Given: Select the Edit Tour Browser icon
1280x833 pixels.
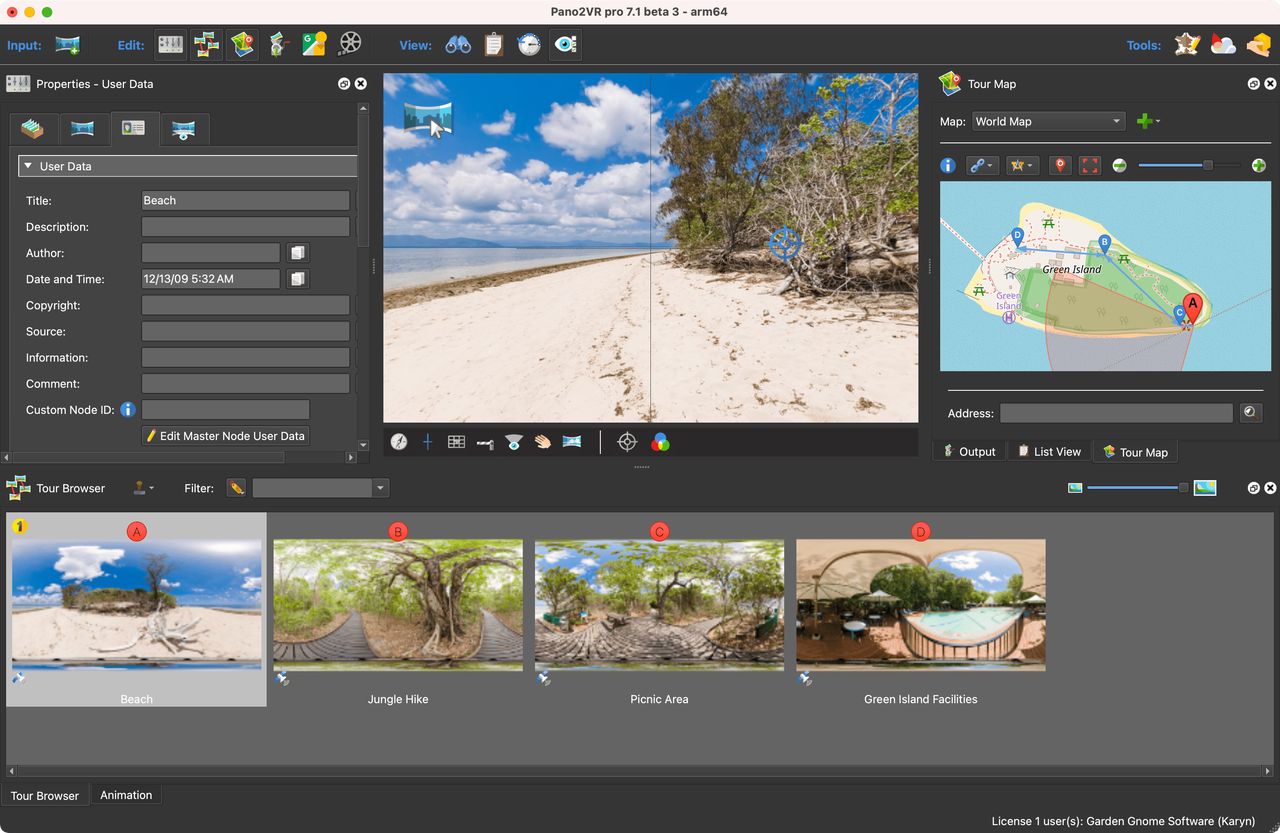Looking at the screenshot, I should (206, 44).
